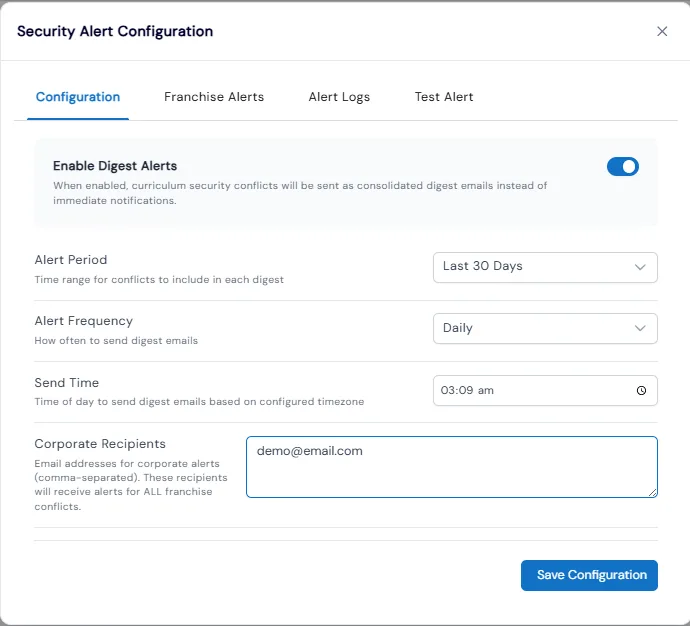Go to the Test Alert tab
This screenshot has height=626, width=690.
[444, 97]
